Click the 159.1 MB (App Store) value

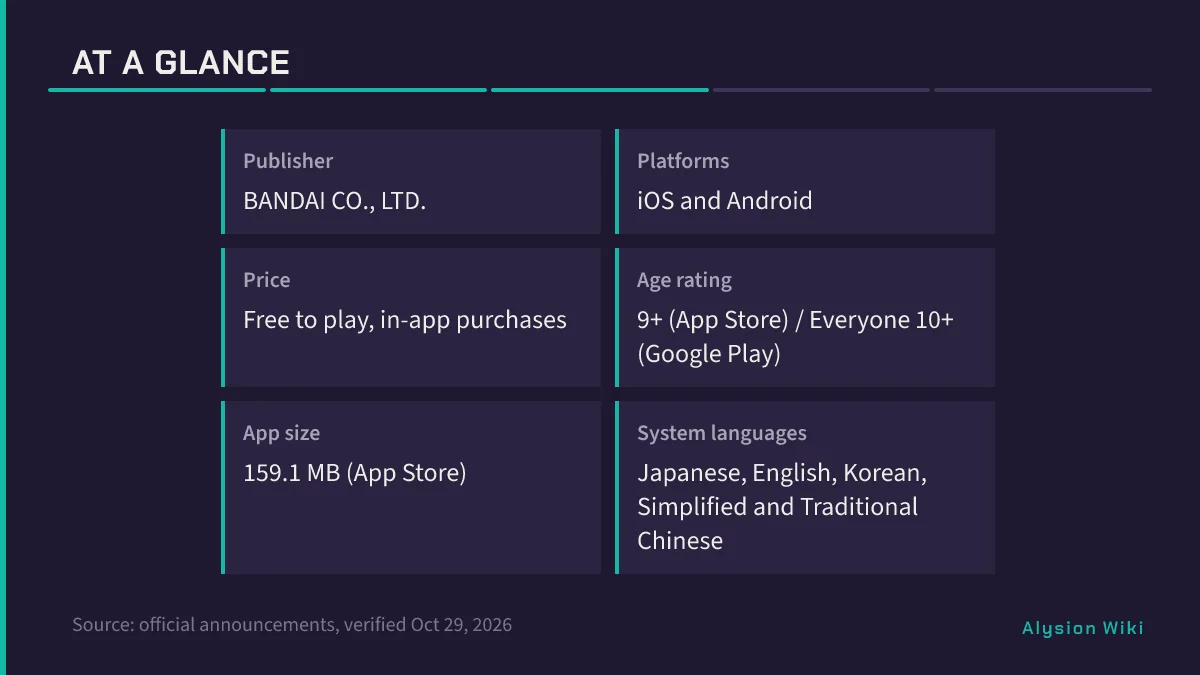pyautogui.click(x=355, y=473)
